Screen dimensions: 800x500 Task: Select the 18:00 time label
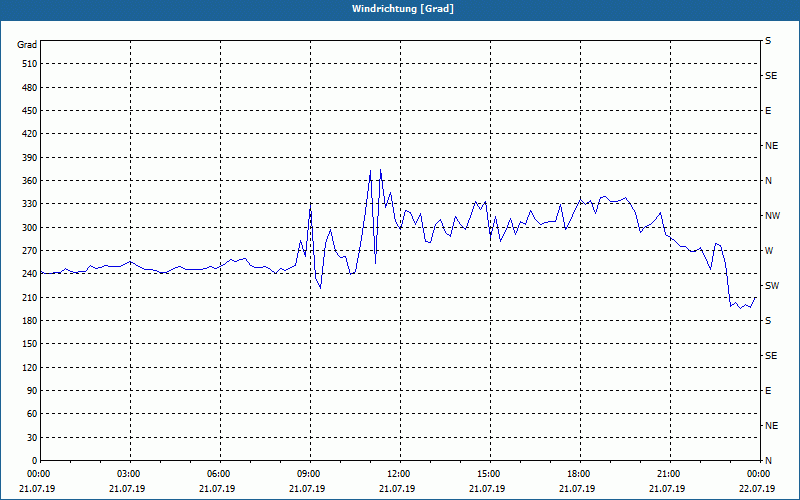[x=580, y=474]
